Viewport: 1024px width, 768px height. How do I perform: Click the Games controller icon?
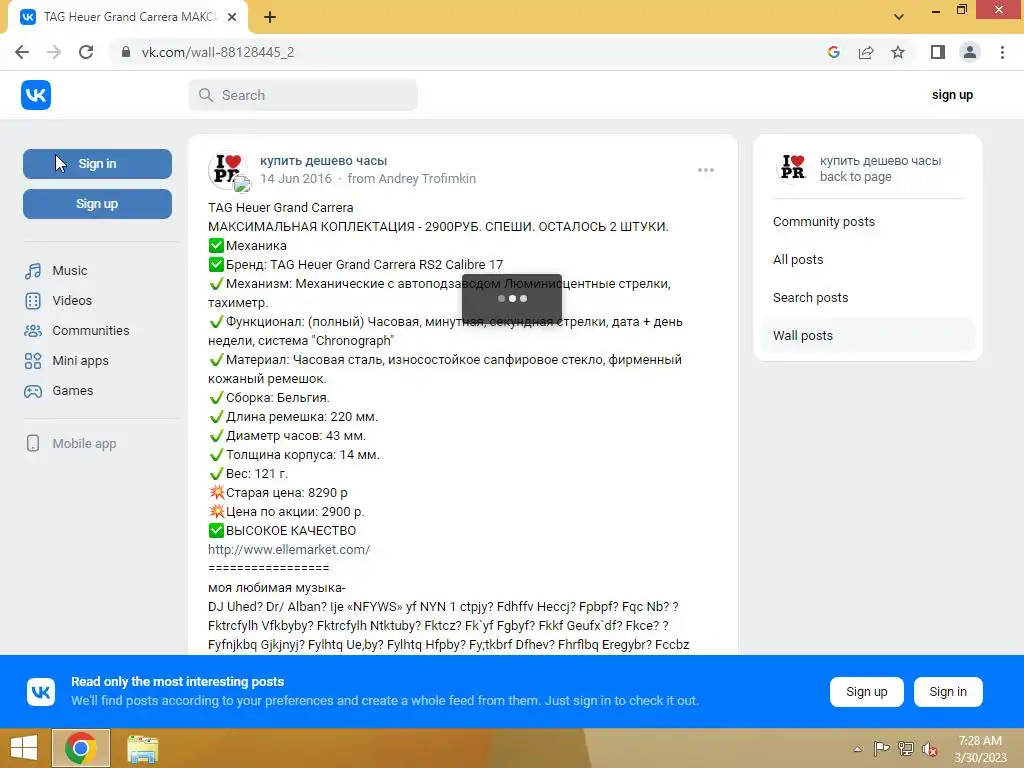(33, 391)
